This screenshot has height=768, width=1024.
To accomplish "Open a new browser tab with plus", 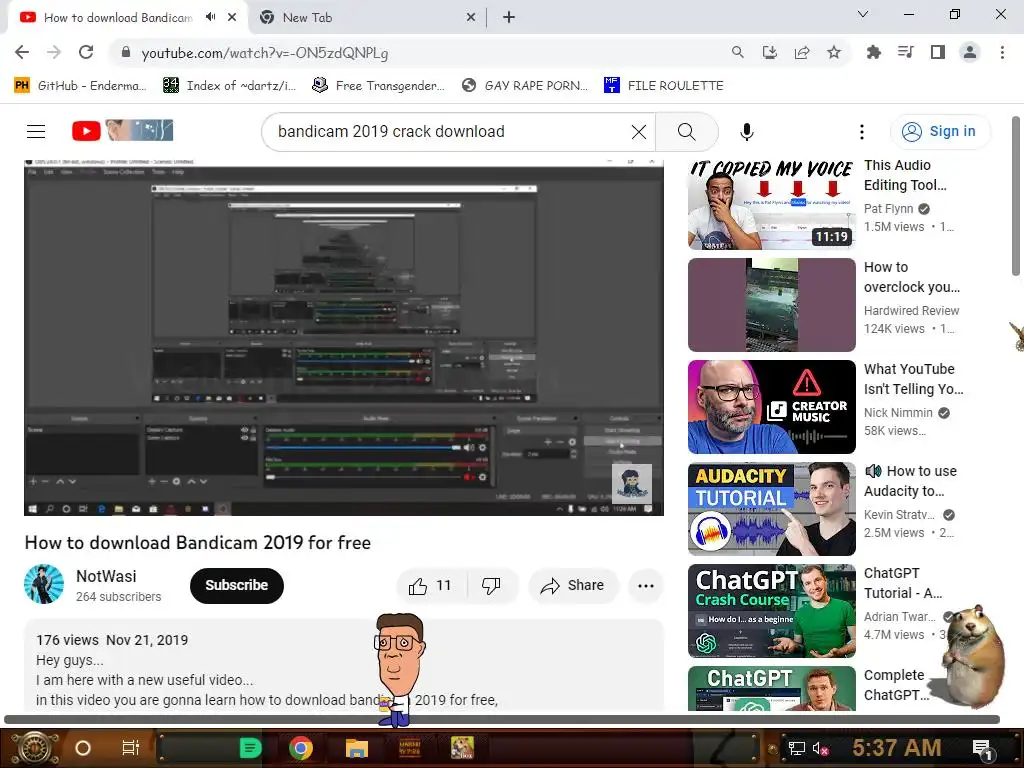I will point(509,18).
